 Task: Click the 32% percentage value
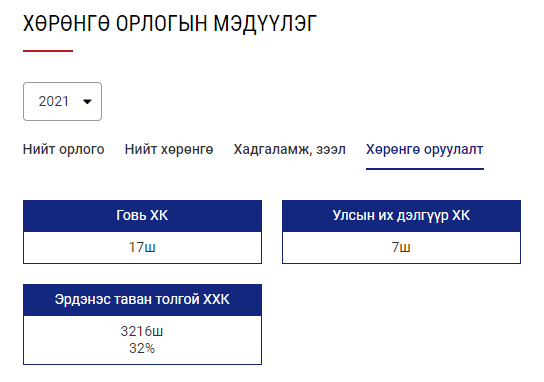tap(142, 348)
